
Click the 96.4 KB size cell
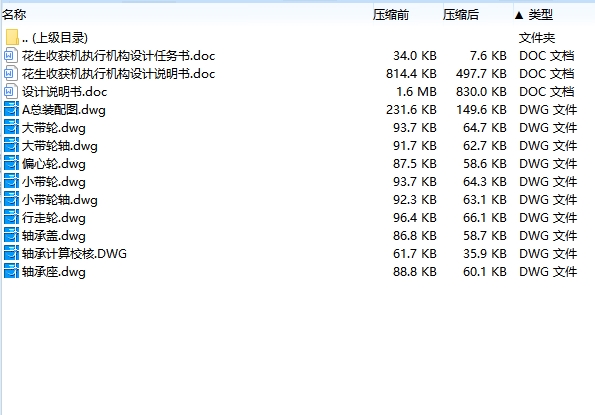click(x=415, y=218)
